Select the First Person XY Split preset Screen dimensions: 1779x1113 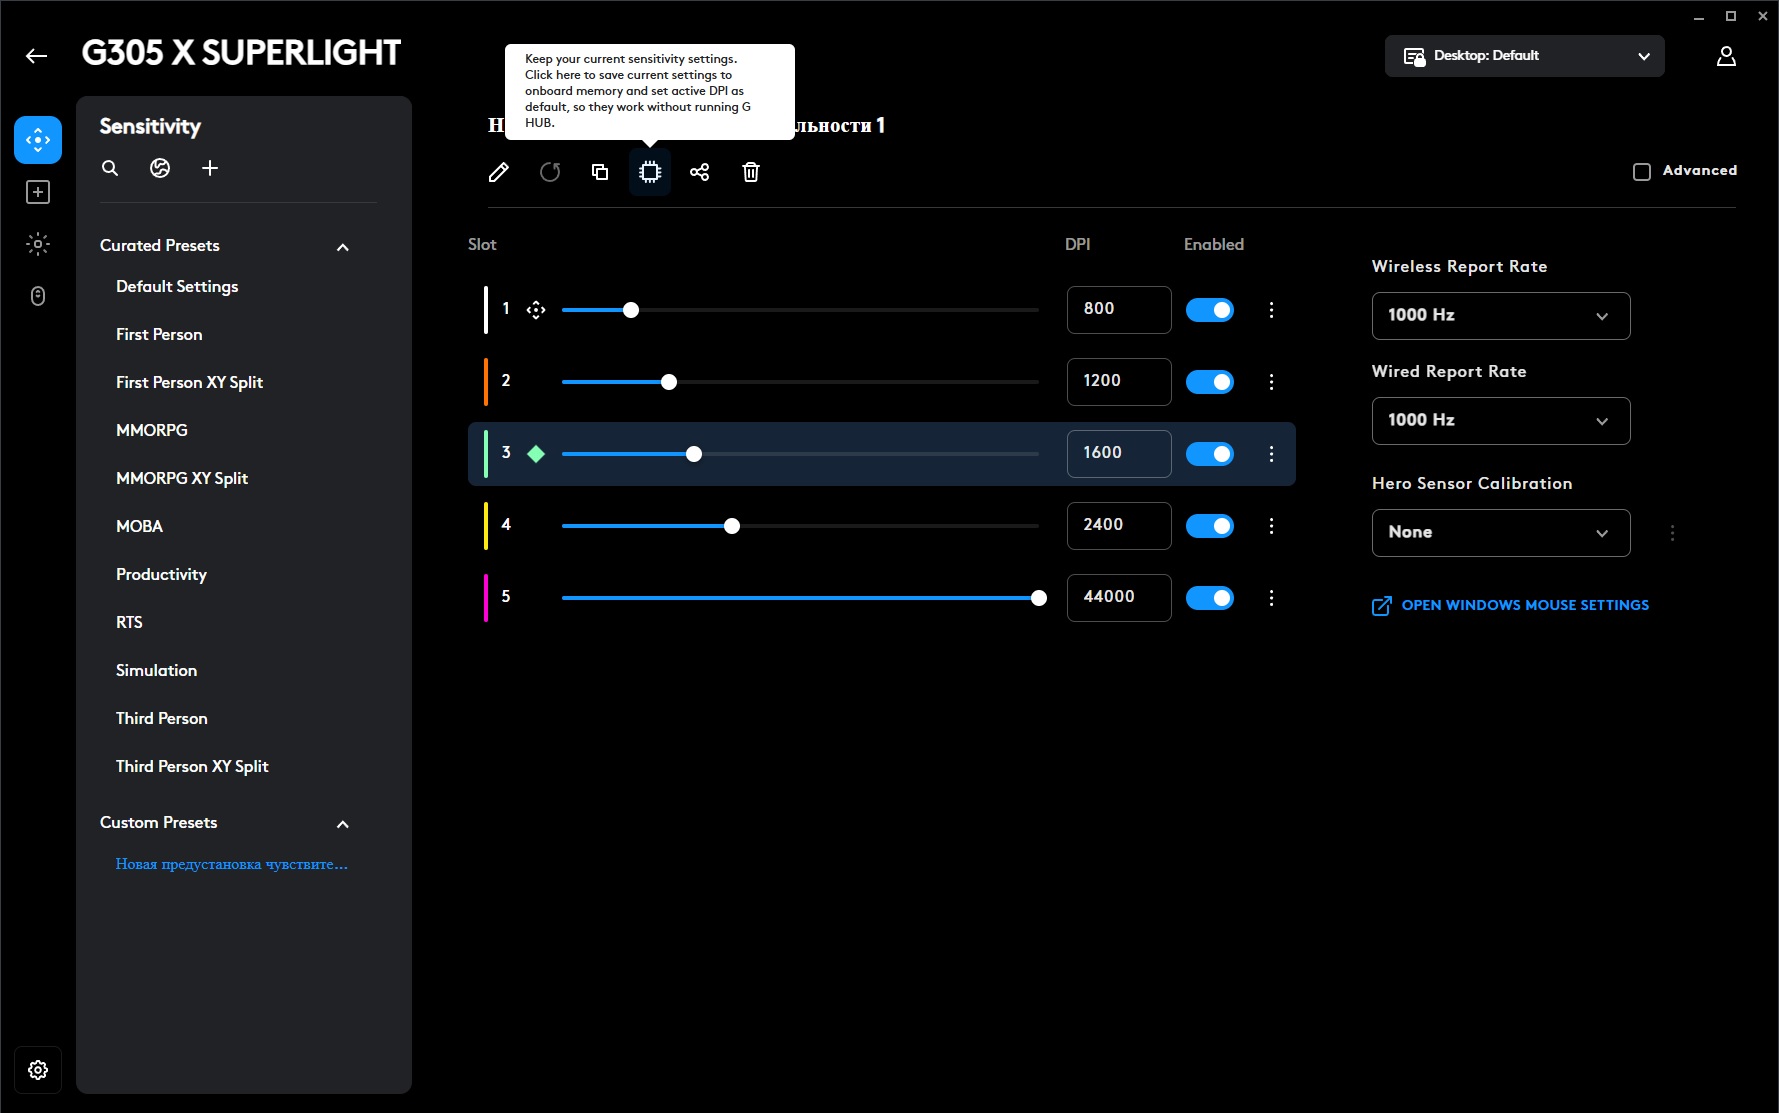pyautogui.click(x=189, y=383)
